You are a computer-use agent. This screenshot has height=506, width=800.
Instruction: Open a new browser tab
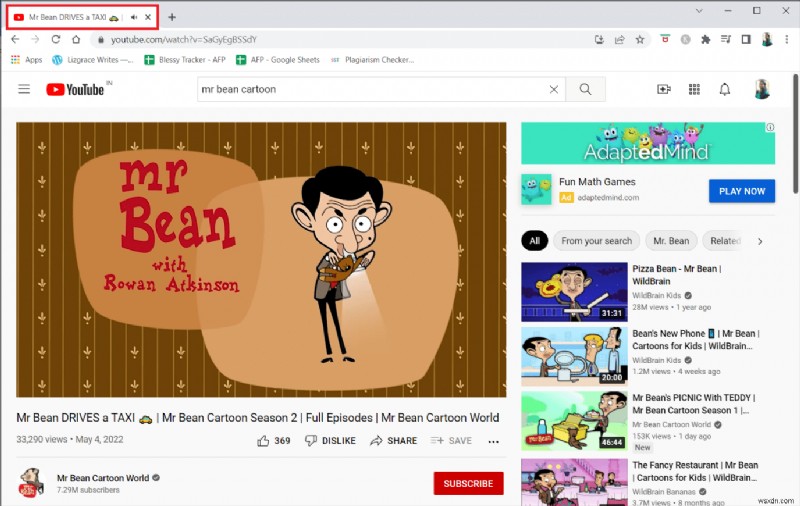[x=172, y=17]
